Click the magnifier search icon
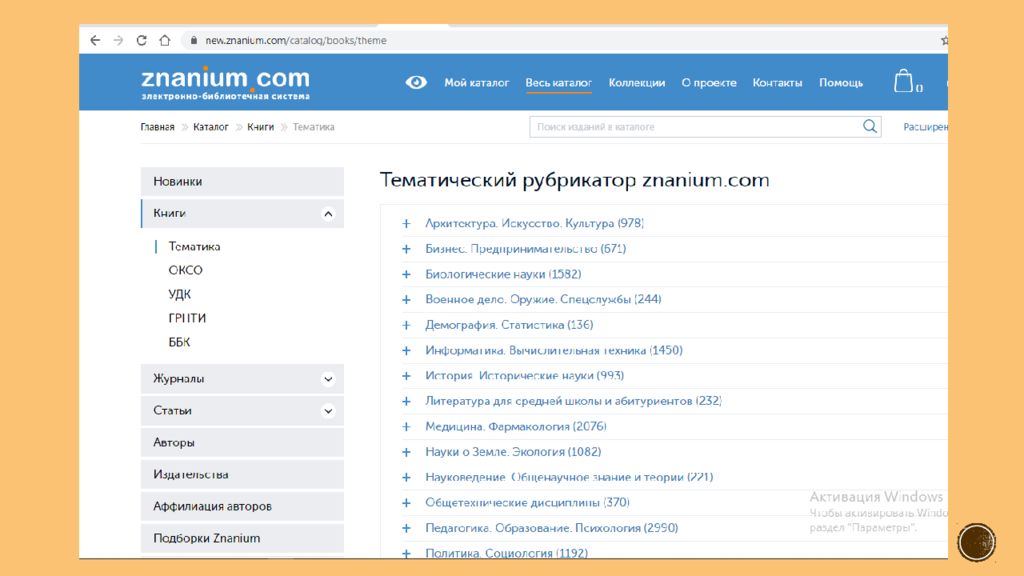This screenshot has height=576, width=1024. pos(870,126)
